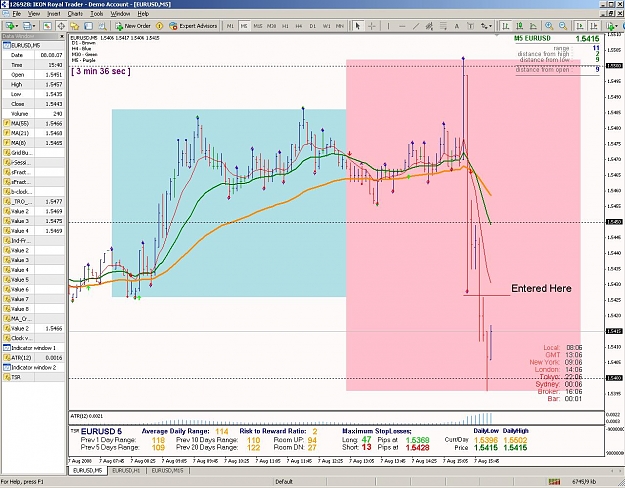Viewport: 625px width, 488px height.
Task: Select the Fibonacci retracement tool
Action: click(x=443, y=26)
